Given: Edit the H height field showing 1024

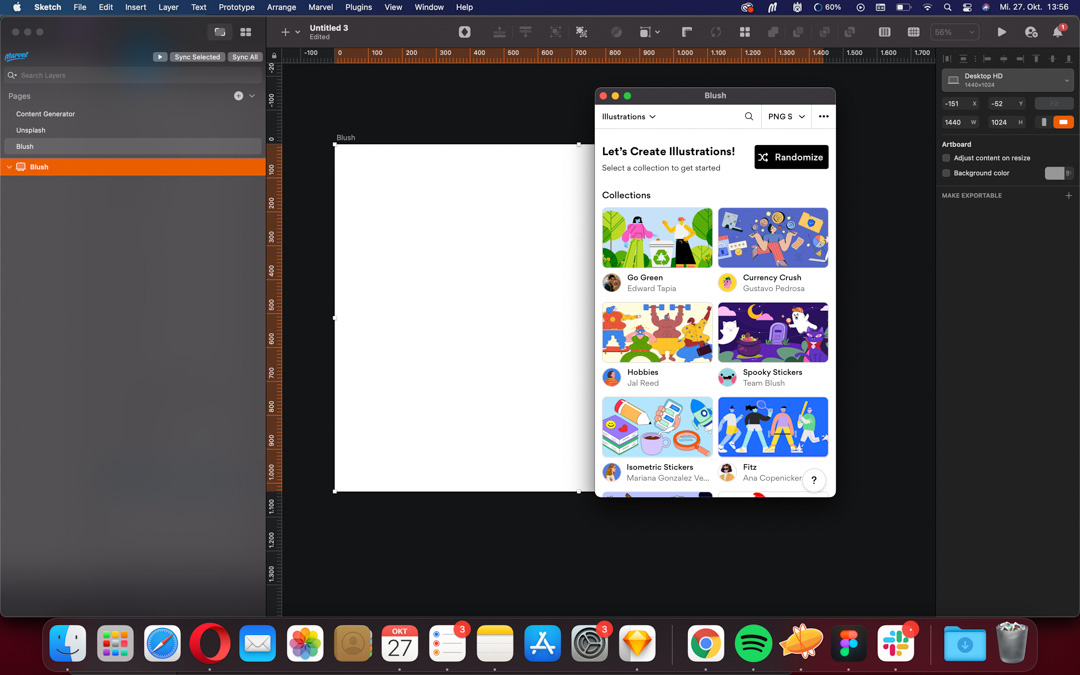Looking at the screenshot, I should [x=1007, y=122].
